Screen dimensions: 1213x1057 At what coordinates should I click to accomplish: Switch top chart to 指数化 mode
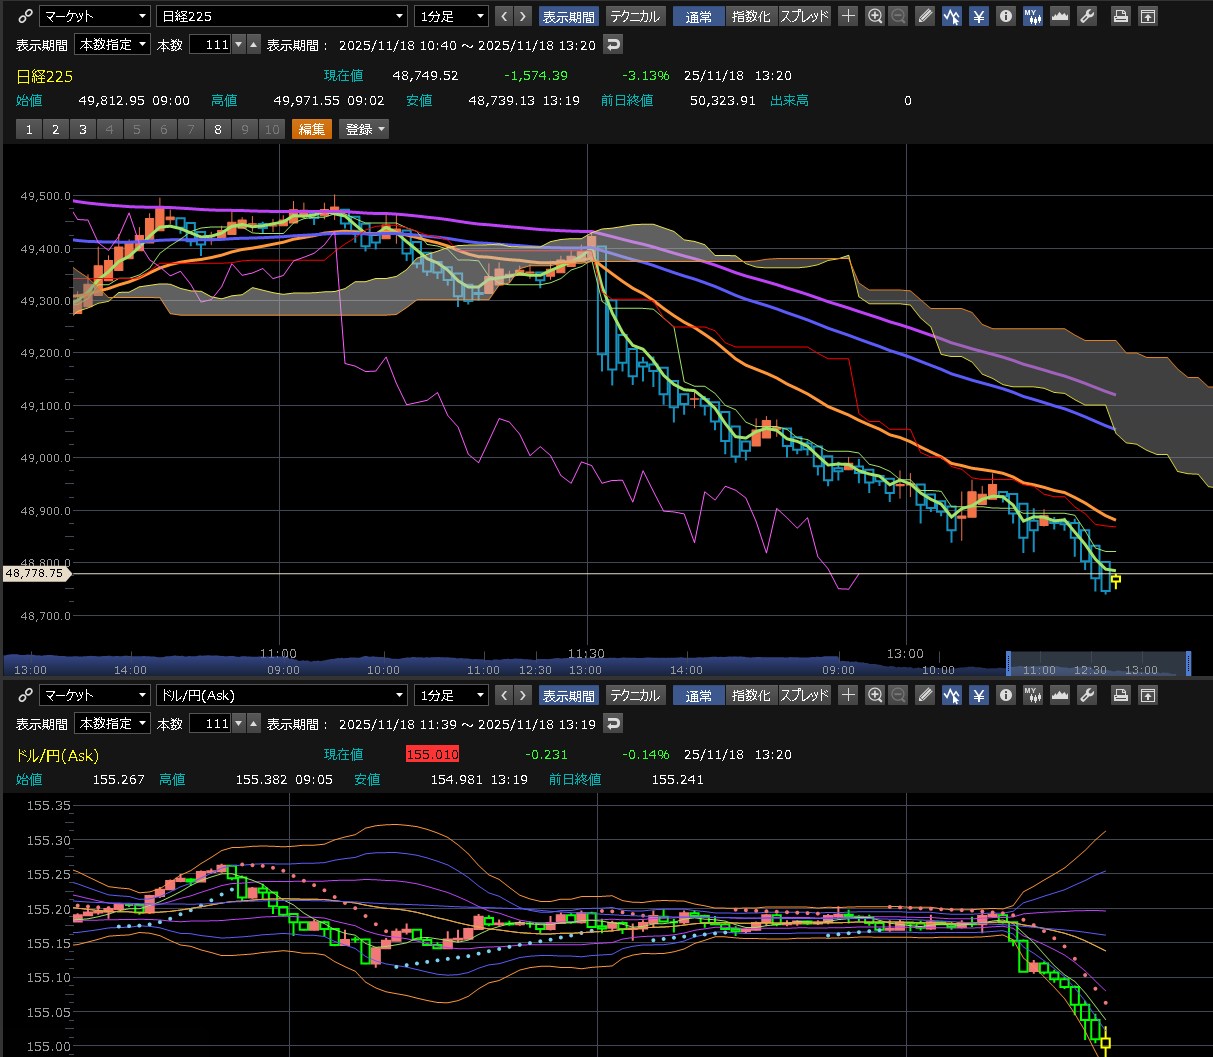point(751,16)
